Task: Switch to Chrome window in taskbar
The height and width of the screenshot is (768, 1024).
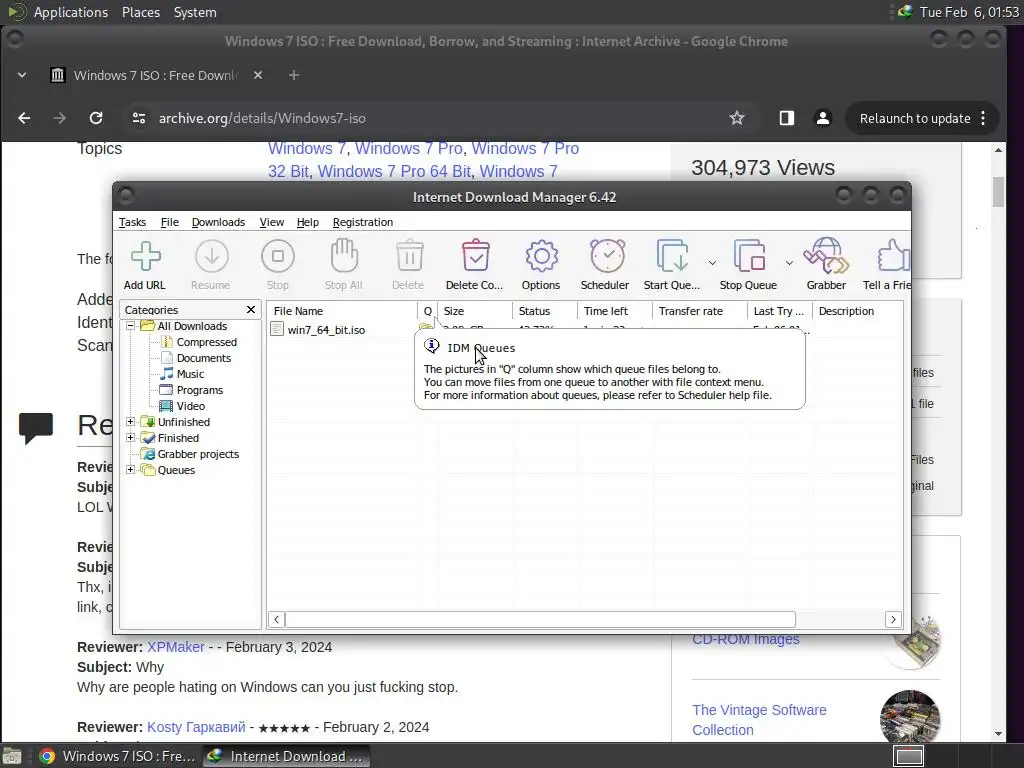Action: click(118, 756)
